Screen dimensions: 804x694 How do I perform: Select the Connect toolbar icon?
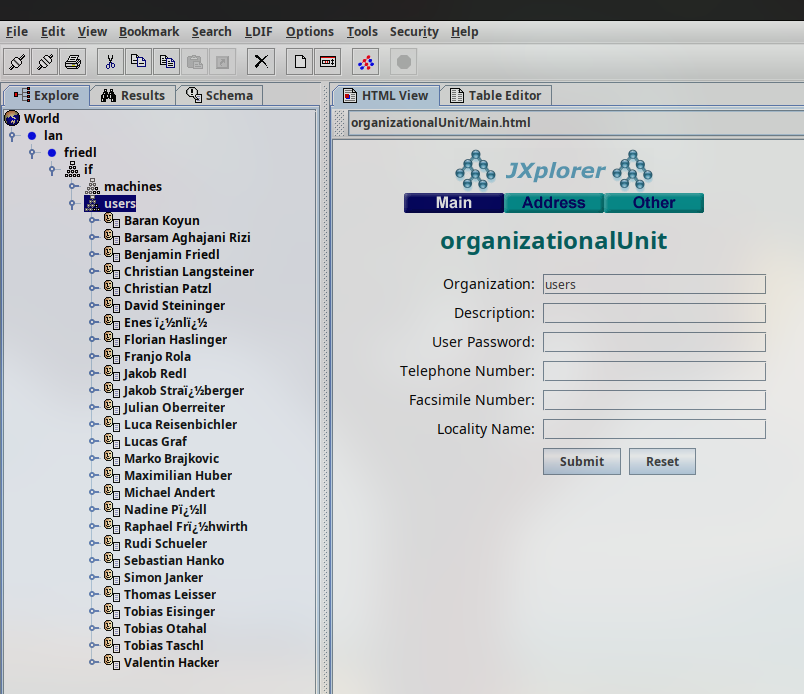pyautogui.click(x=15, y=61)
